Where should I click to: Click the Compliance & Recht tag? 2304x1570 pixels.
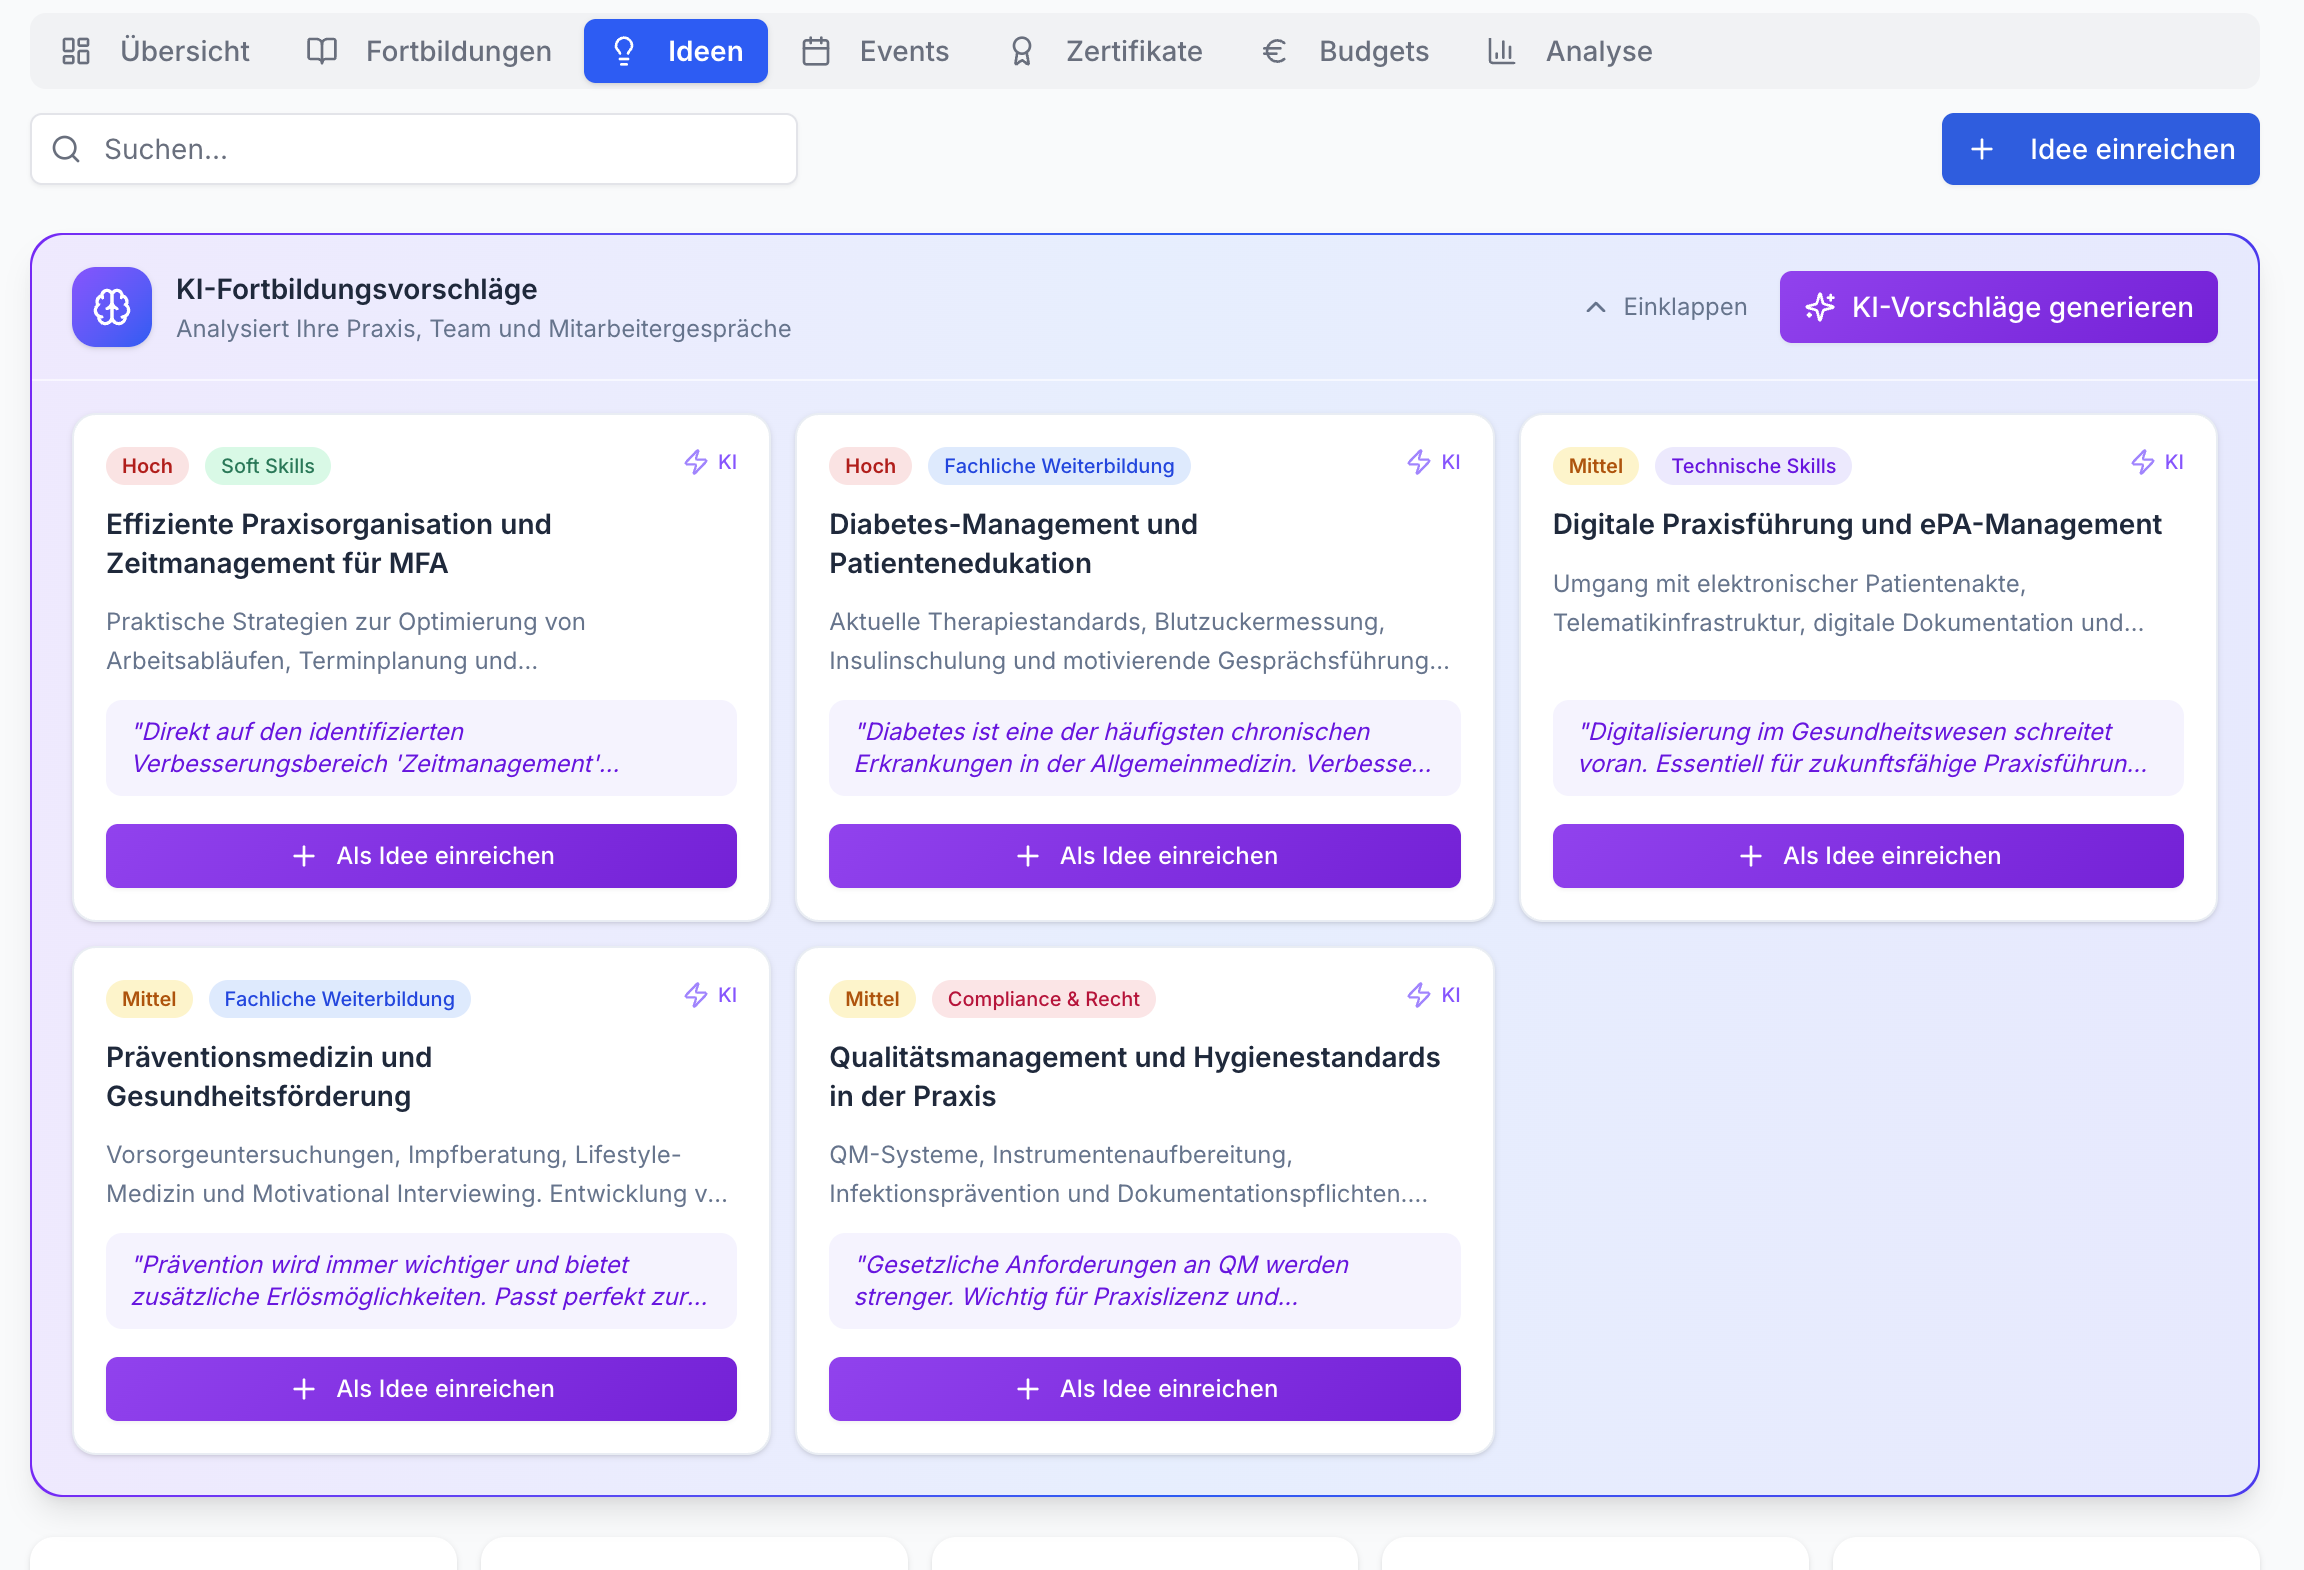pyautogui.click(x=1043, y=999)
